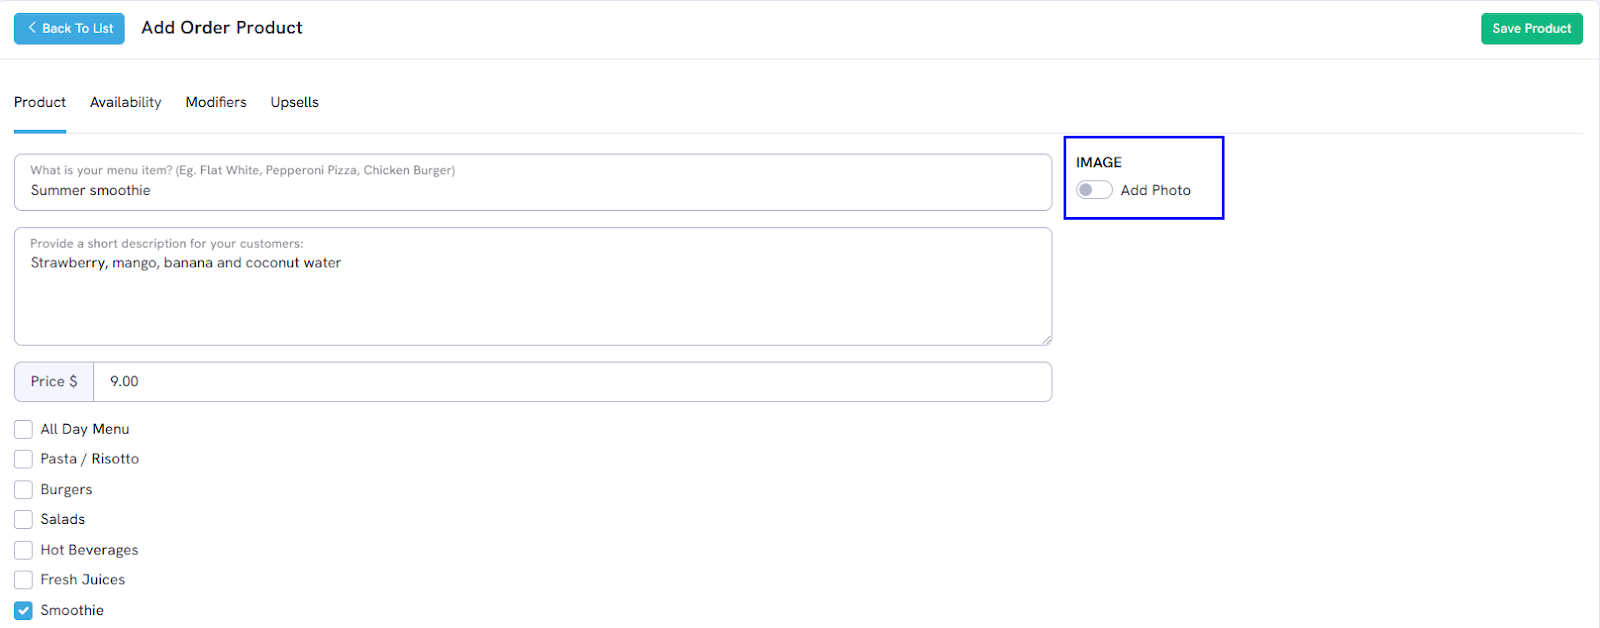Click into the short description text area
Viewport: 1600px width, 628px height.
coord(533,286)
